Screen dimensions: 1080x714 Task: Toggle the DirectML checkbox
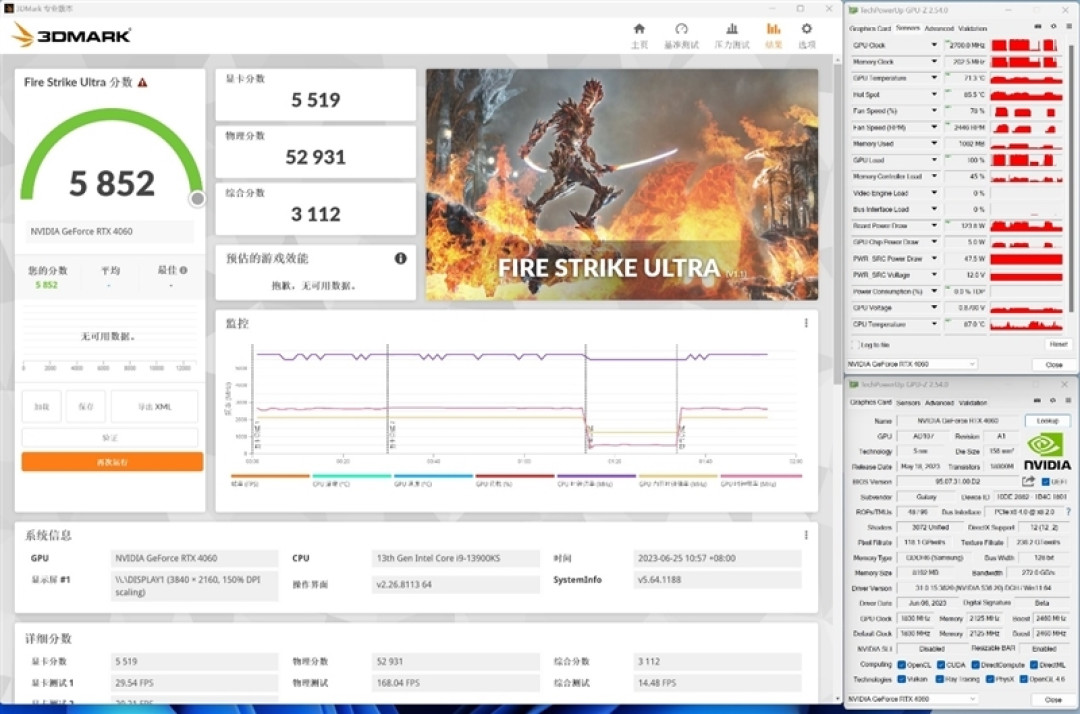tap(1033, 665)
